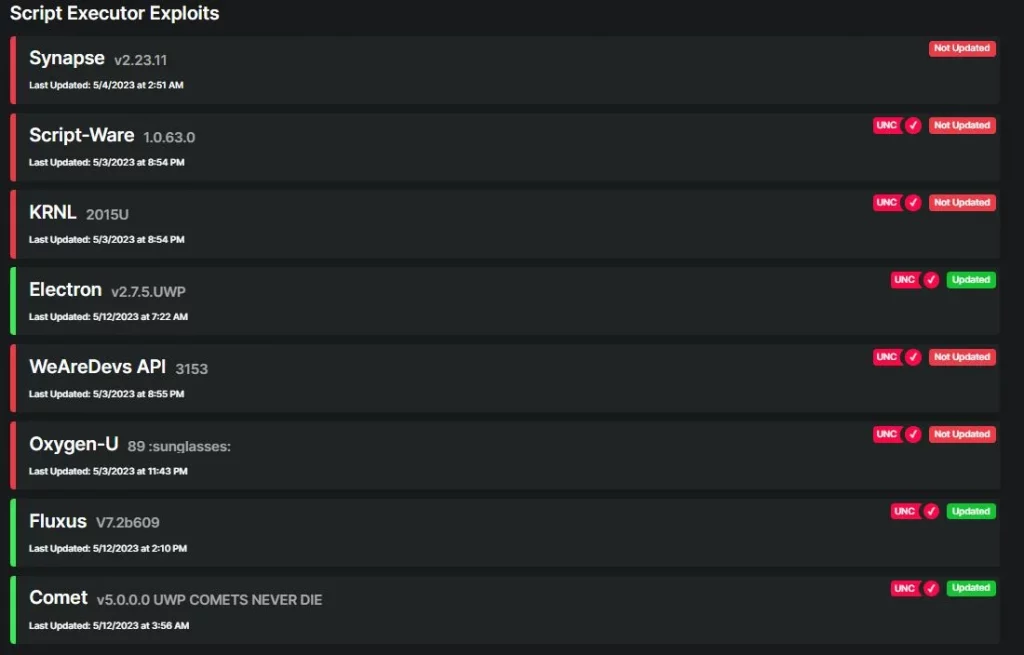
Task: Click the UNC checkmark icon for Script-Ware
Action: (913, 126)
